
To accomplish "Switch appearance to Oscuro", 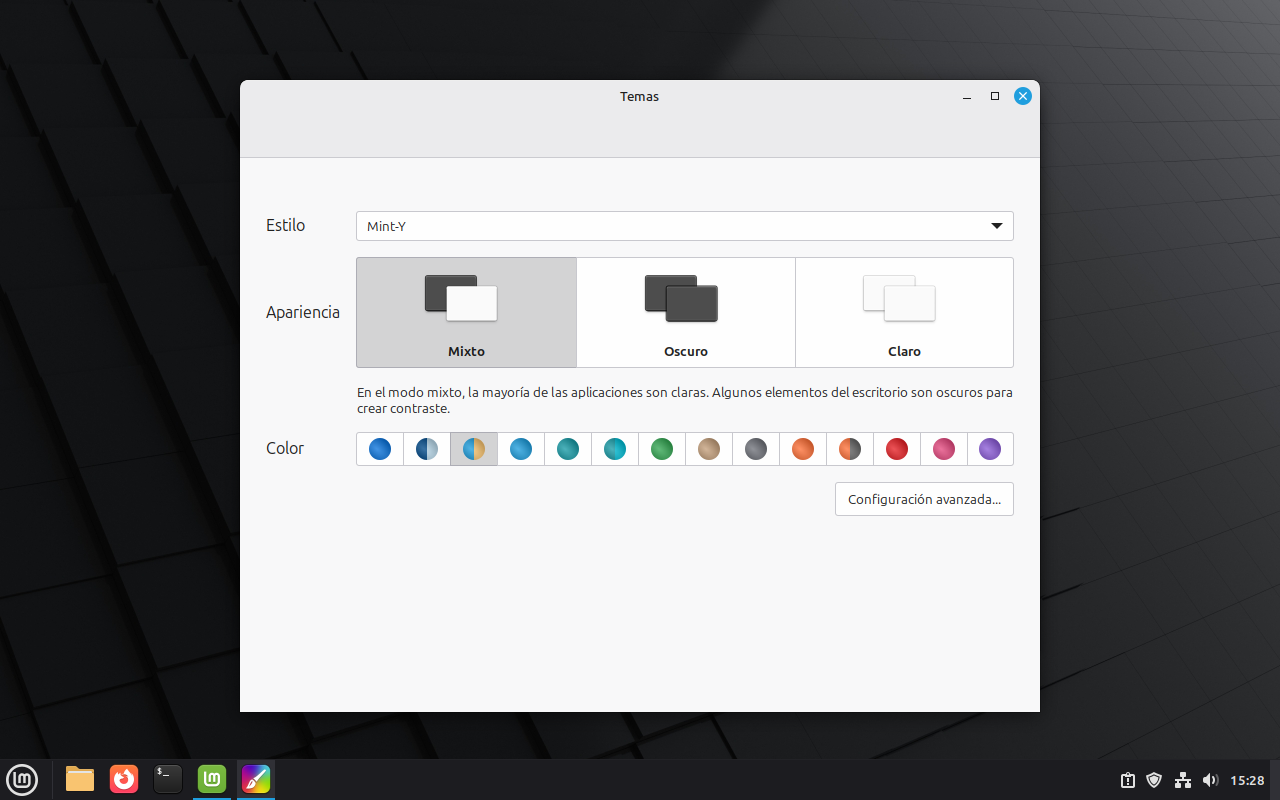I will tap(686, 312).
